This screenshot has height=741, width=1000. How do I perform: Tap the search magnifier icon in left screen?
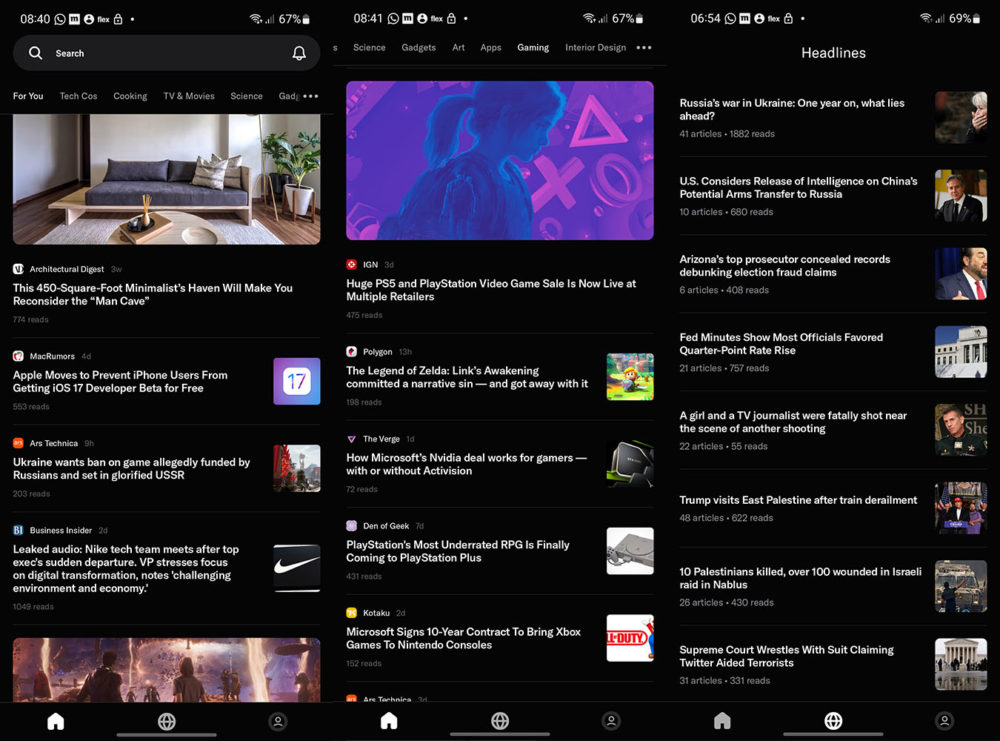point(36,53)
